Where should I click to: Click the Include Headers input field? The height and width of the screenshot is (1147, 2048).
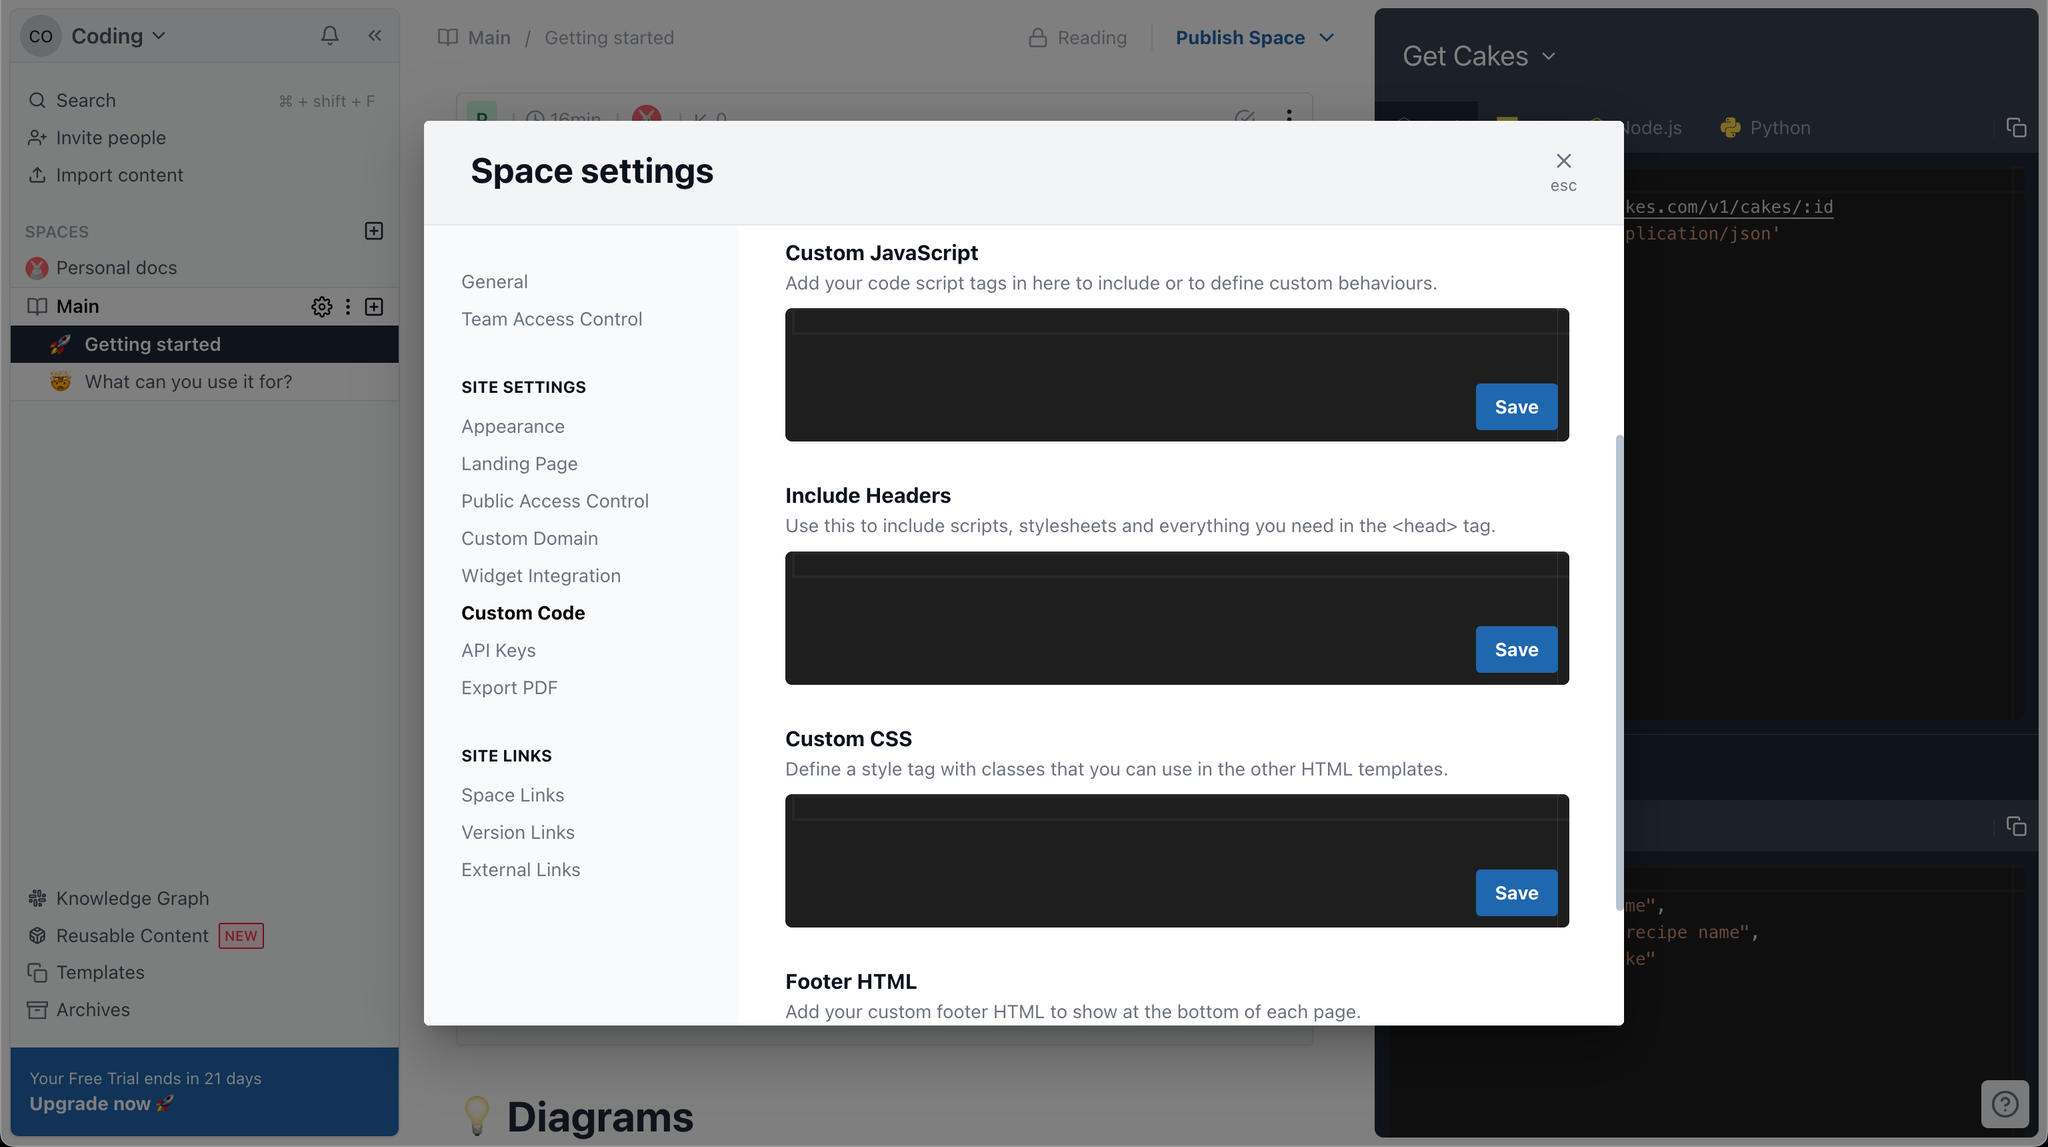(1177, 616)
